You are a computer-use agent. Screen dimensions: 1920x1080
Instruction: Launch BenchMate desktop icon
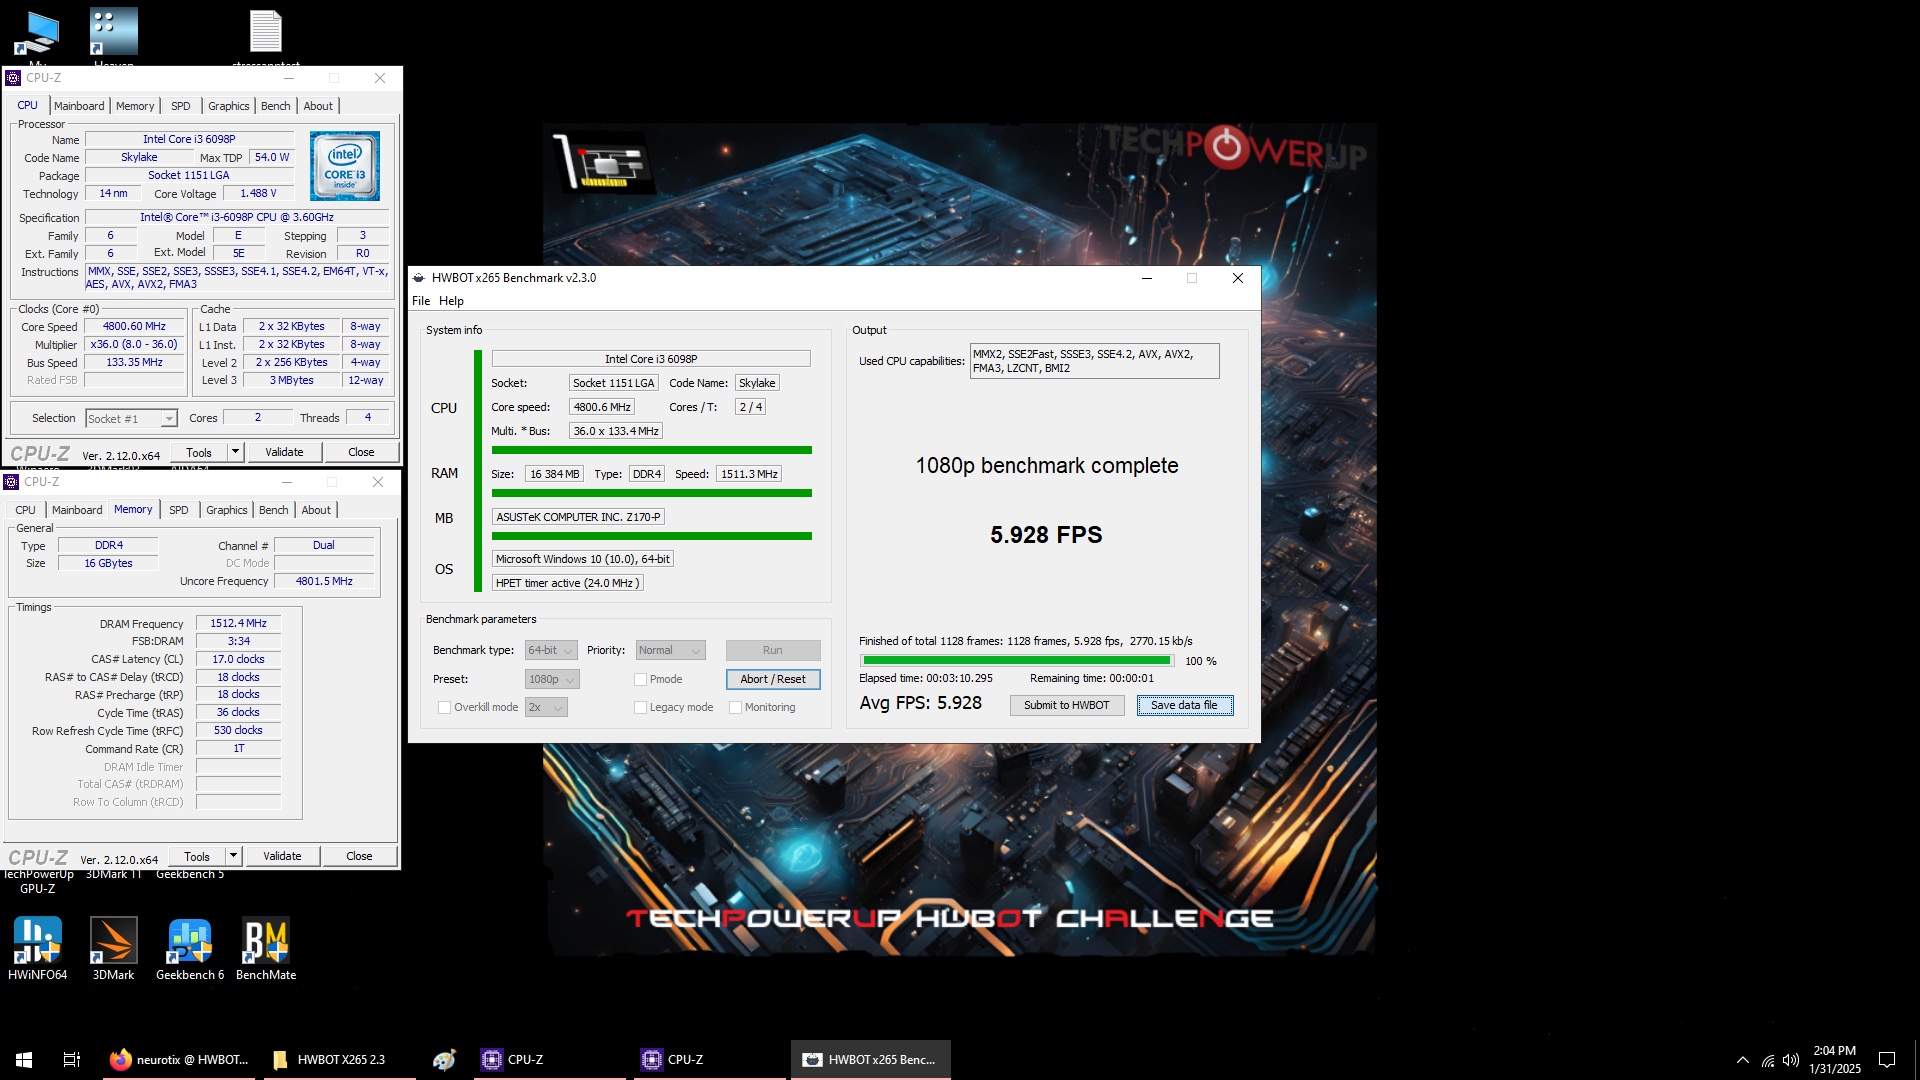click(x=266, y=948)
